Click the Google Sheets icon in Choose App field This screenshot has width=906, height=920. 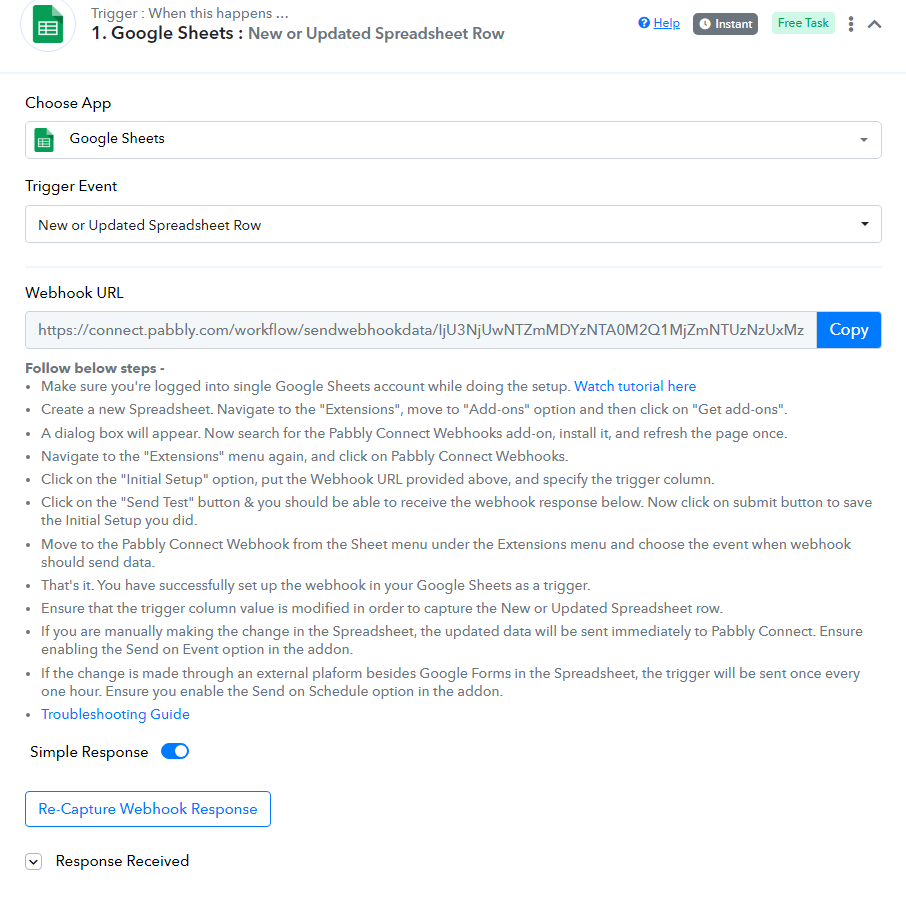[44, 140]
